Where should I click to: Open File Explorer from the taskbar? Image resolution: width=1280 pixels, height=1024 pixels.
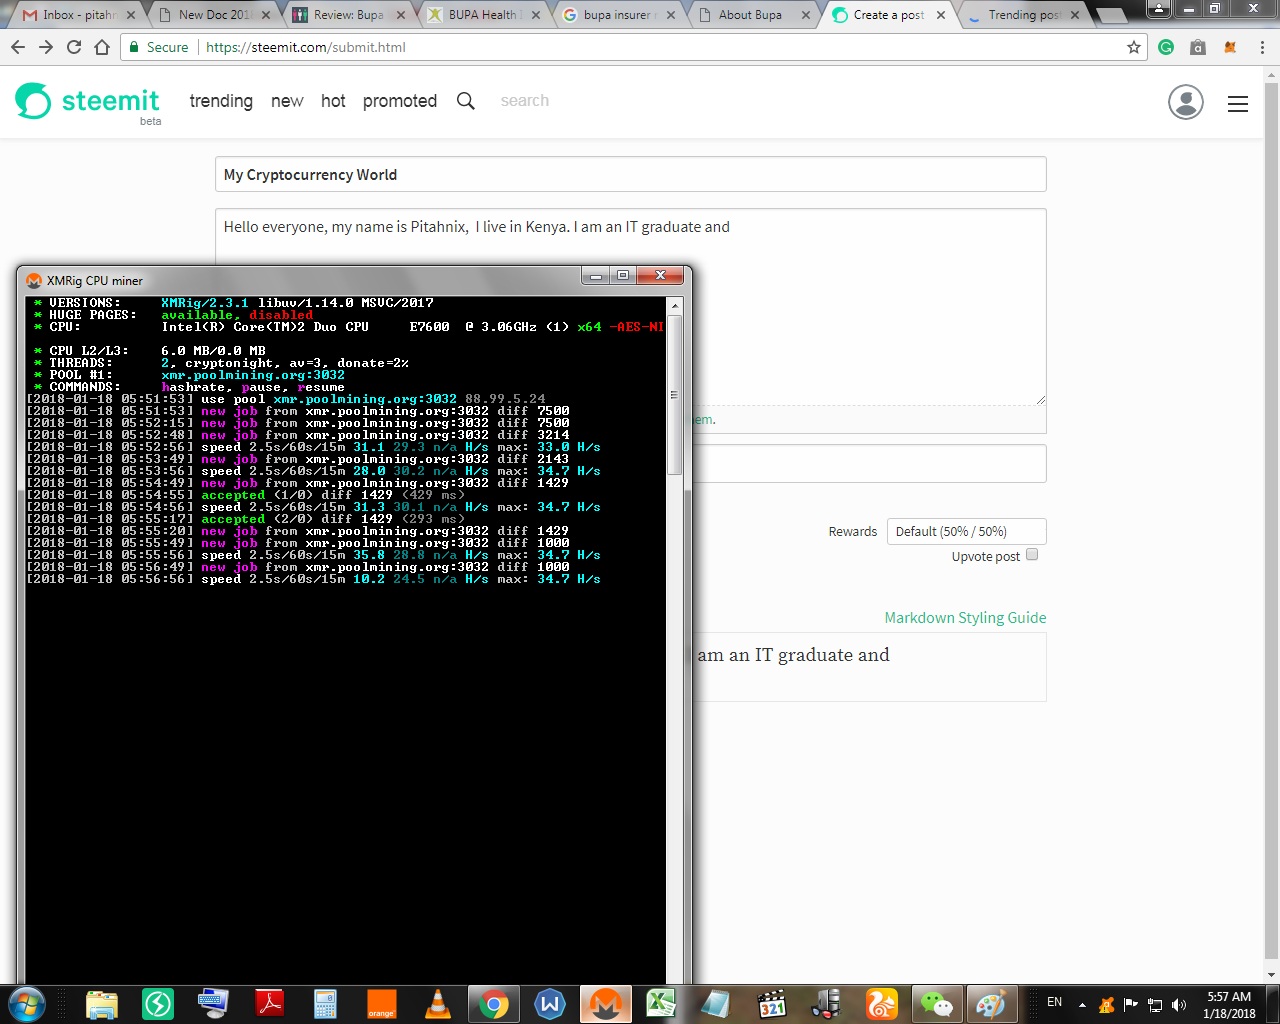pos(102,1004)
